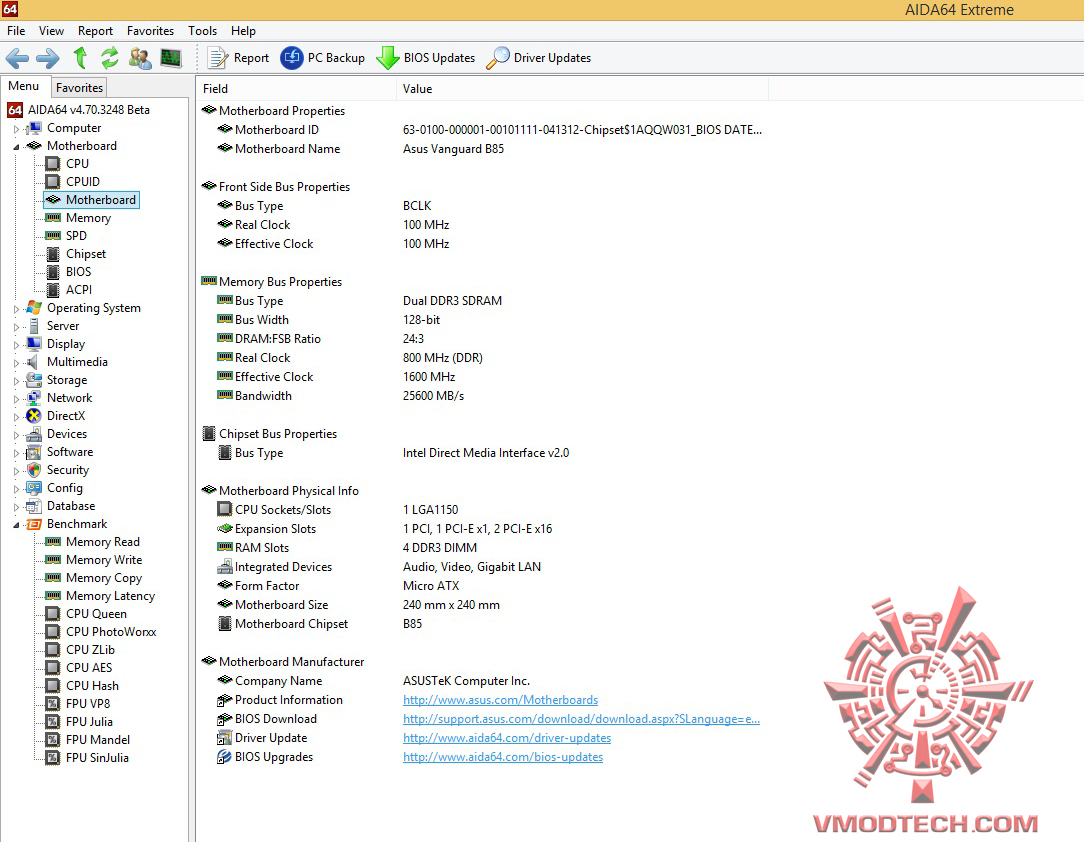The height and width of the screenshot is (842, 1084).
Task: Select FPU VP8 benchmark
Action: point(88,704)
